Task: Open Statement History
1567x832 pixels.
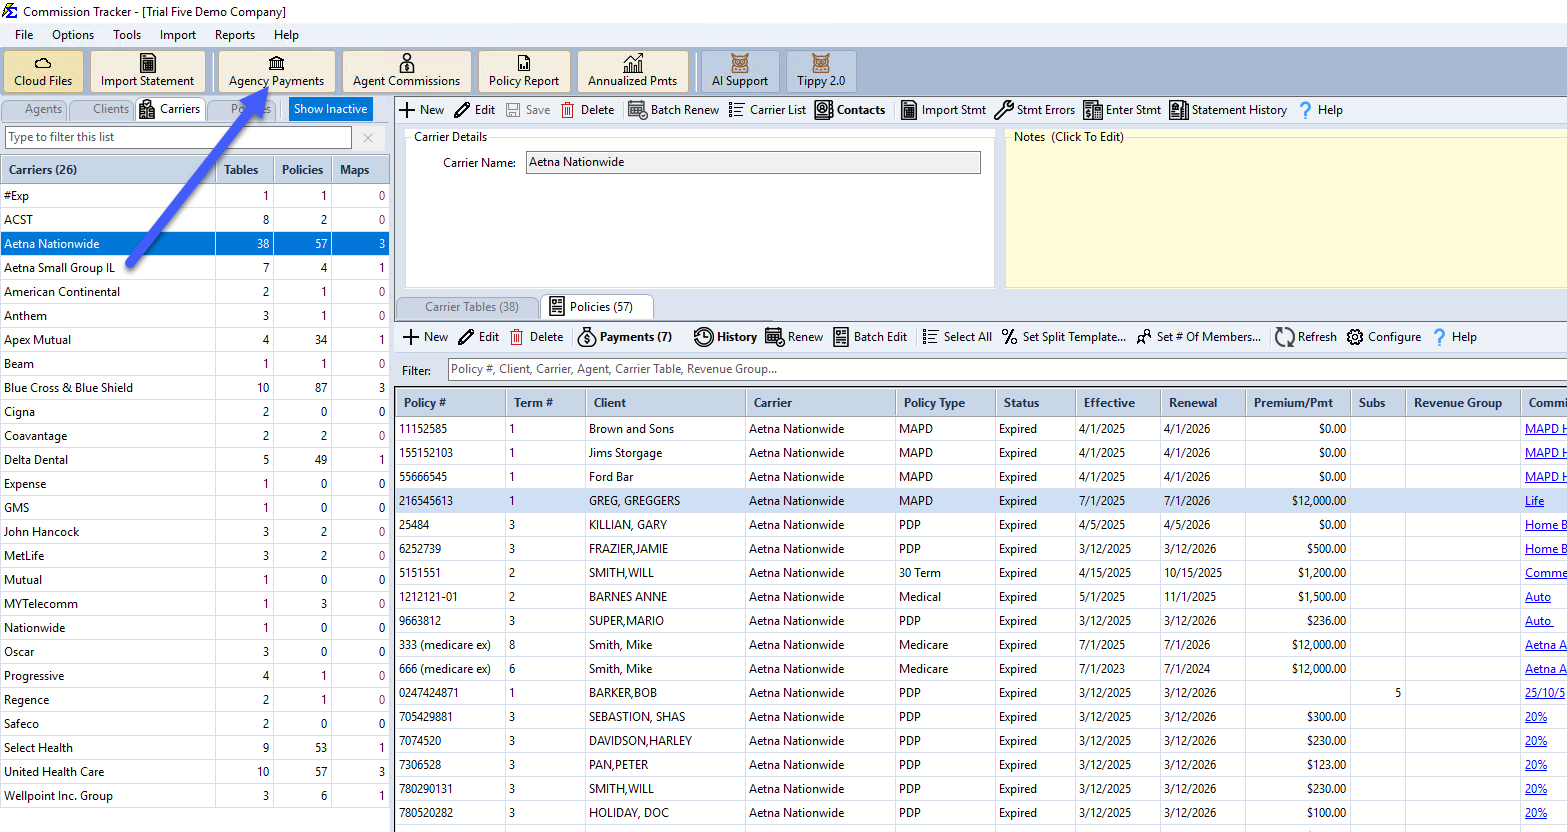Action: [x=1228, y=110]
